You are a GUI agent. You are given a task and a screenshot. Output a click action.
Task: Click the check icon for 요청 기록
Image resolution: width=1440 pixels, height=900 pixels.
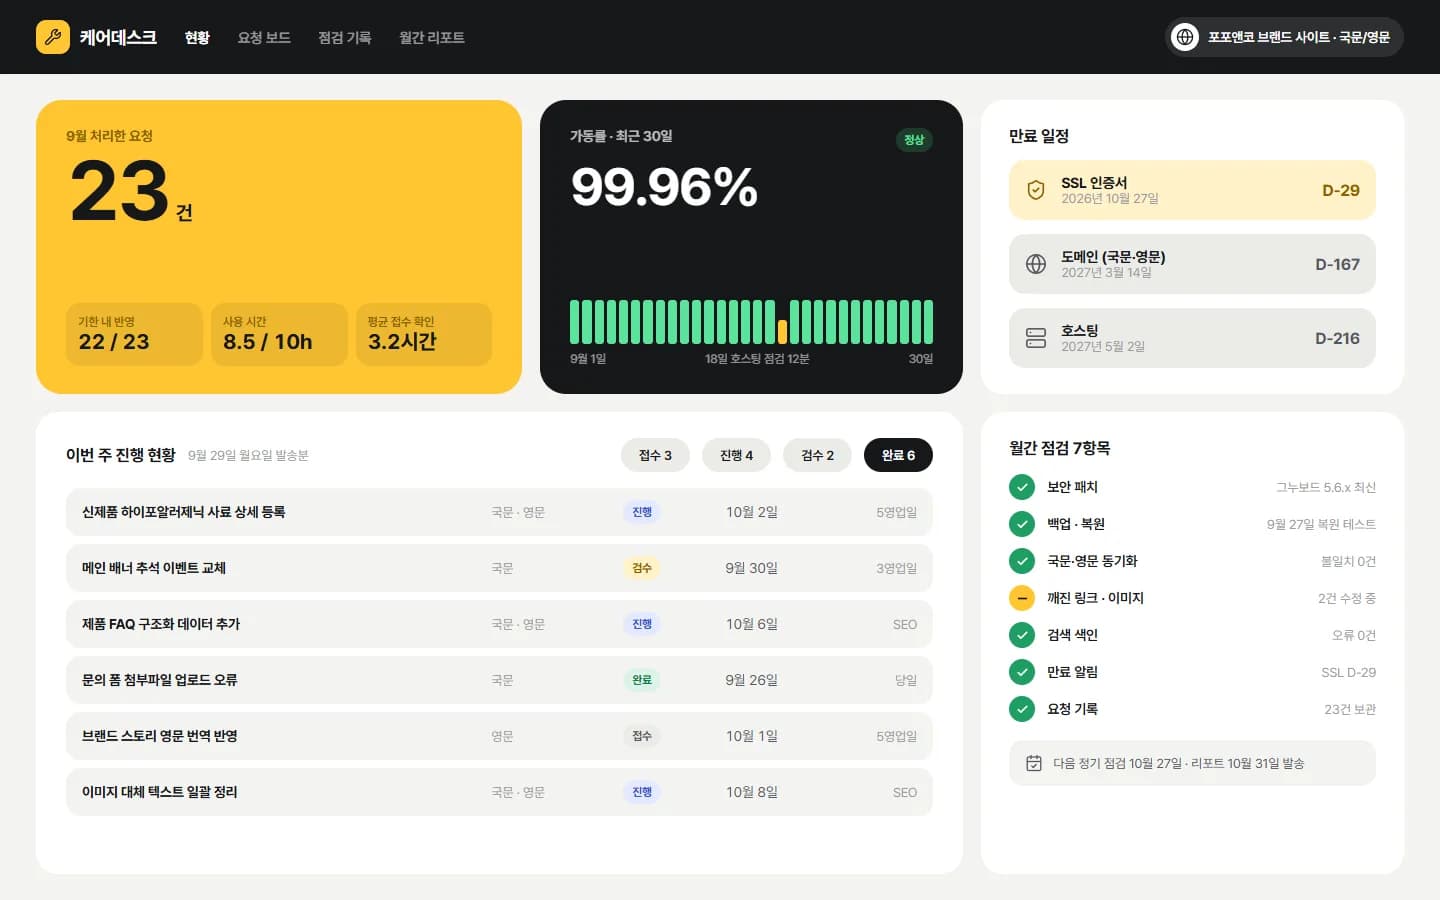point(1022,709)
